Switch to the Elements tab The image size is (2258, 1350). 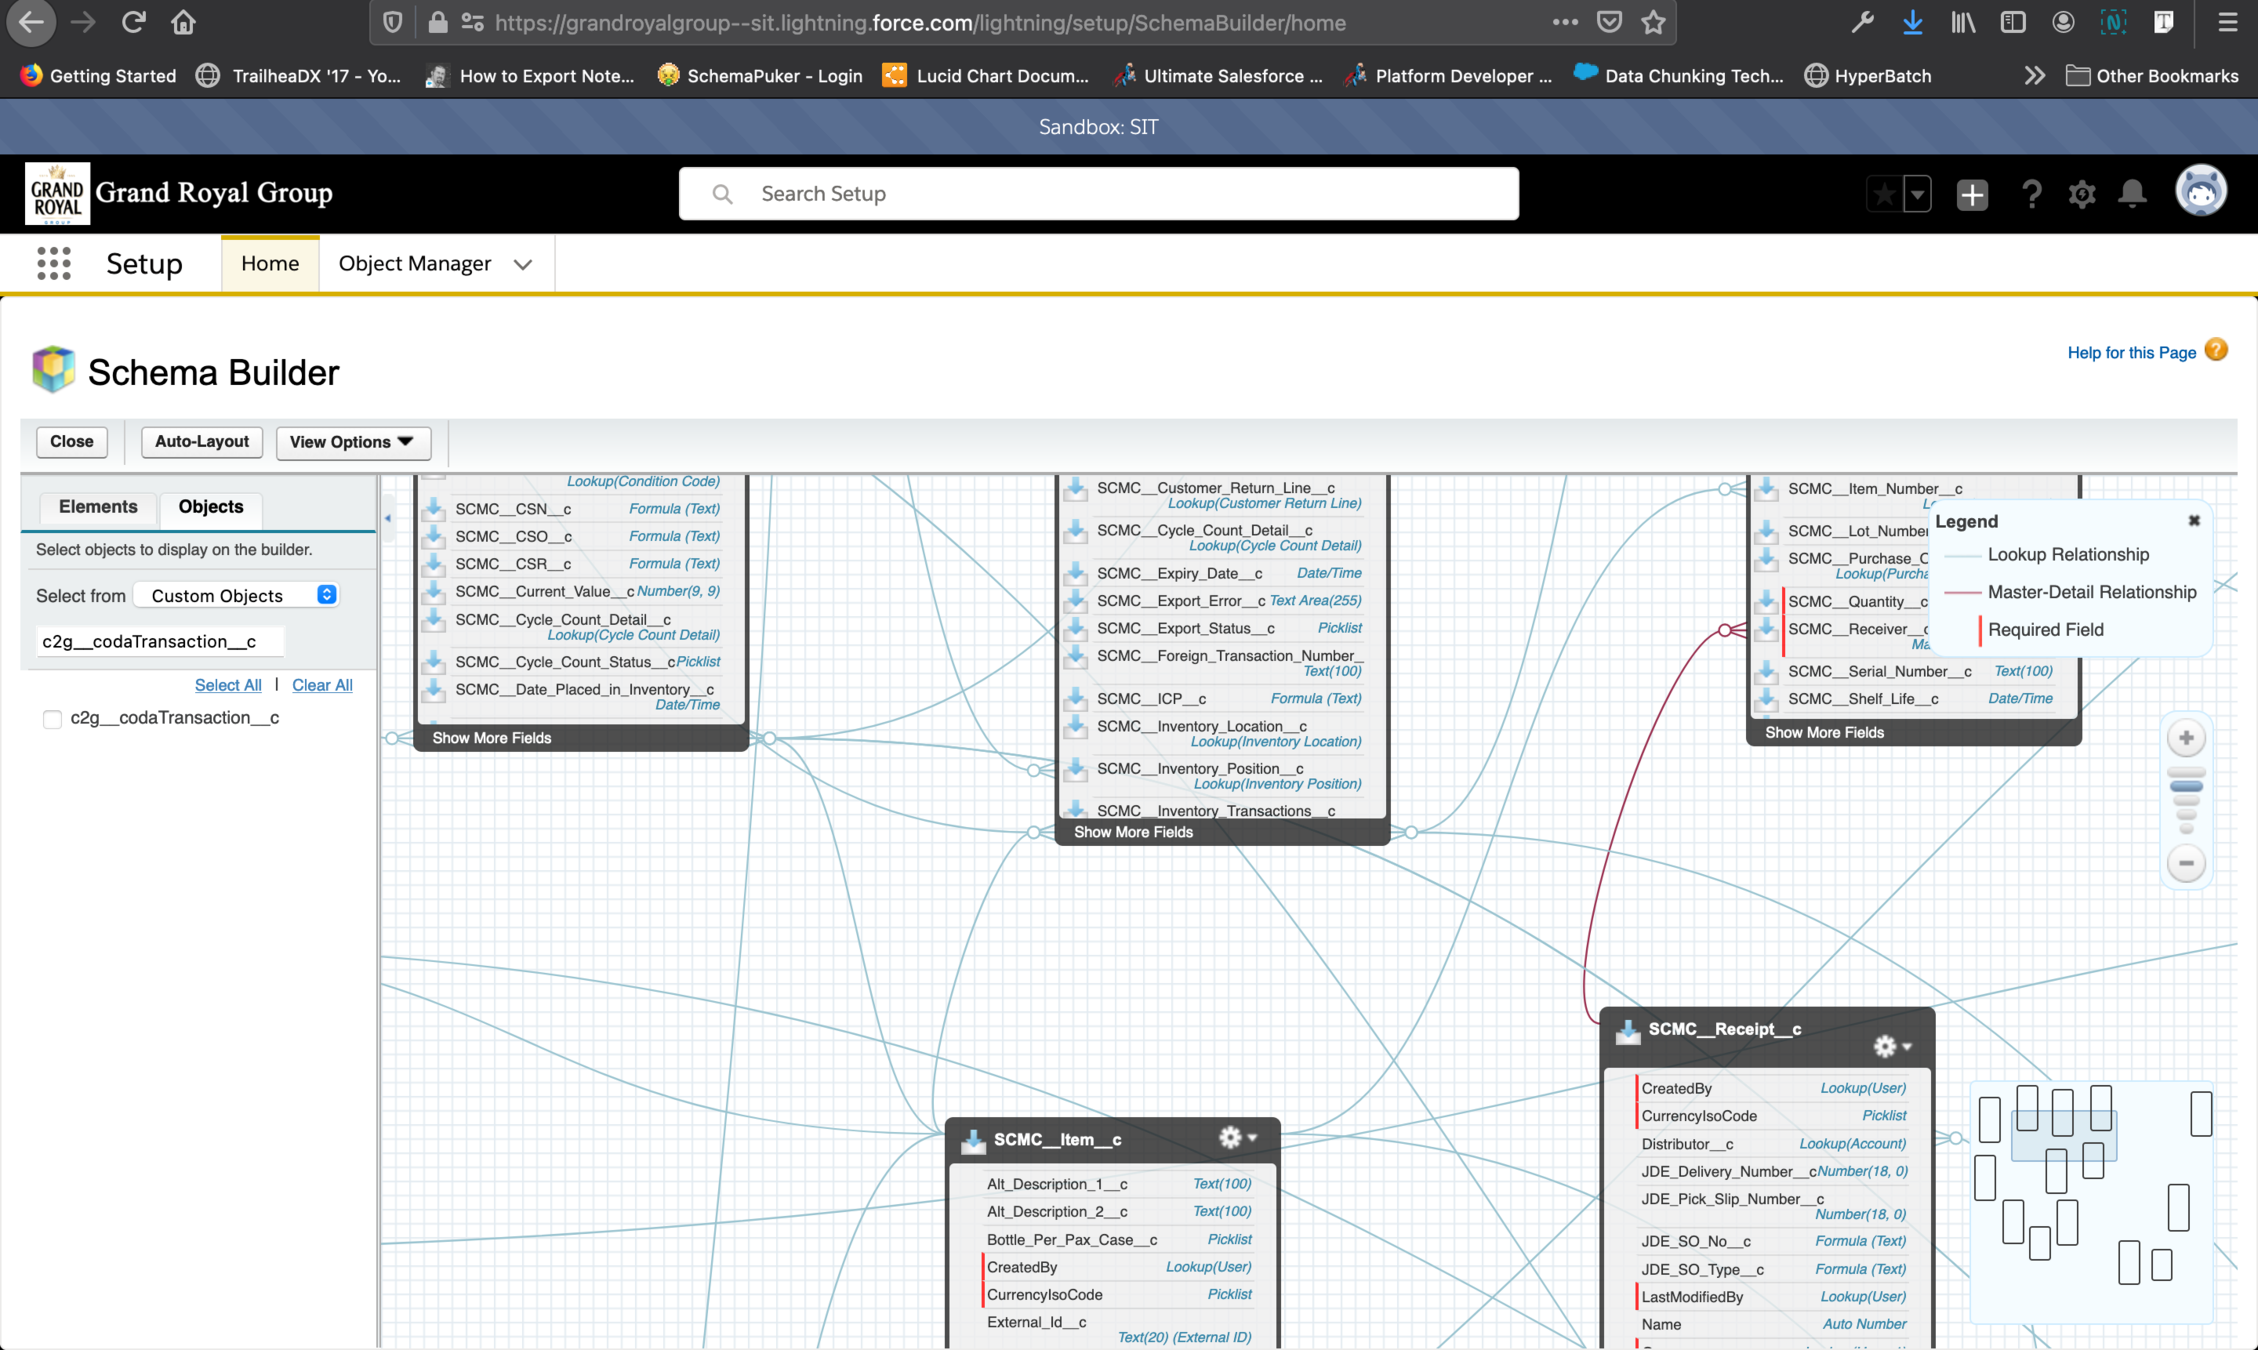click(98, 507)
